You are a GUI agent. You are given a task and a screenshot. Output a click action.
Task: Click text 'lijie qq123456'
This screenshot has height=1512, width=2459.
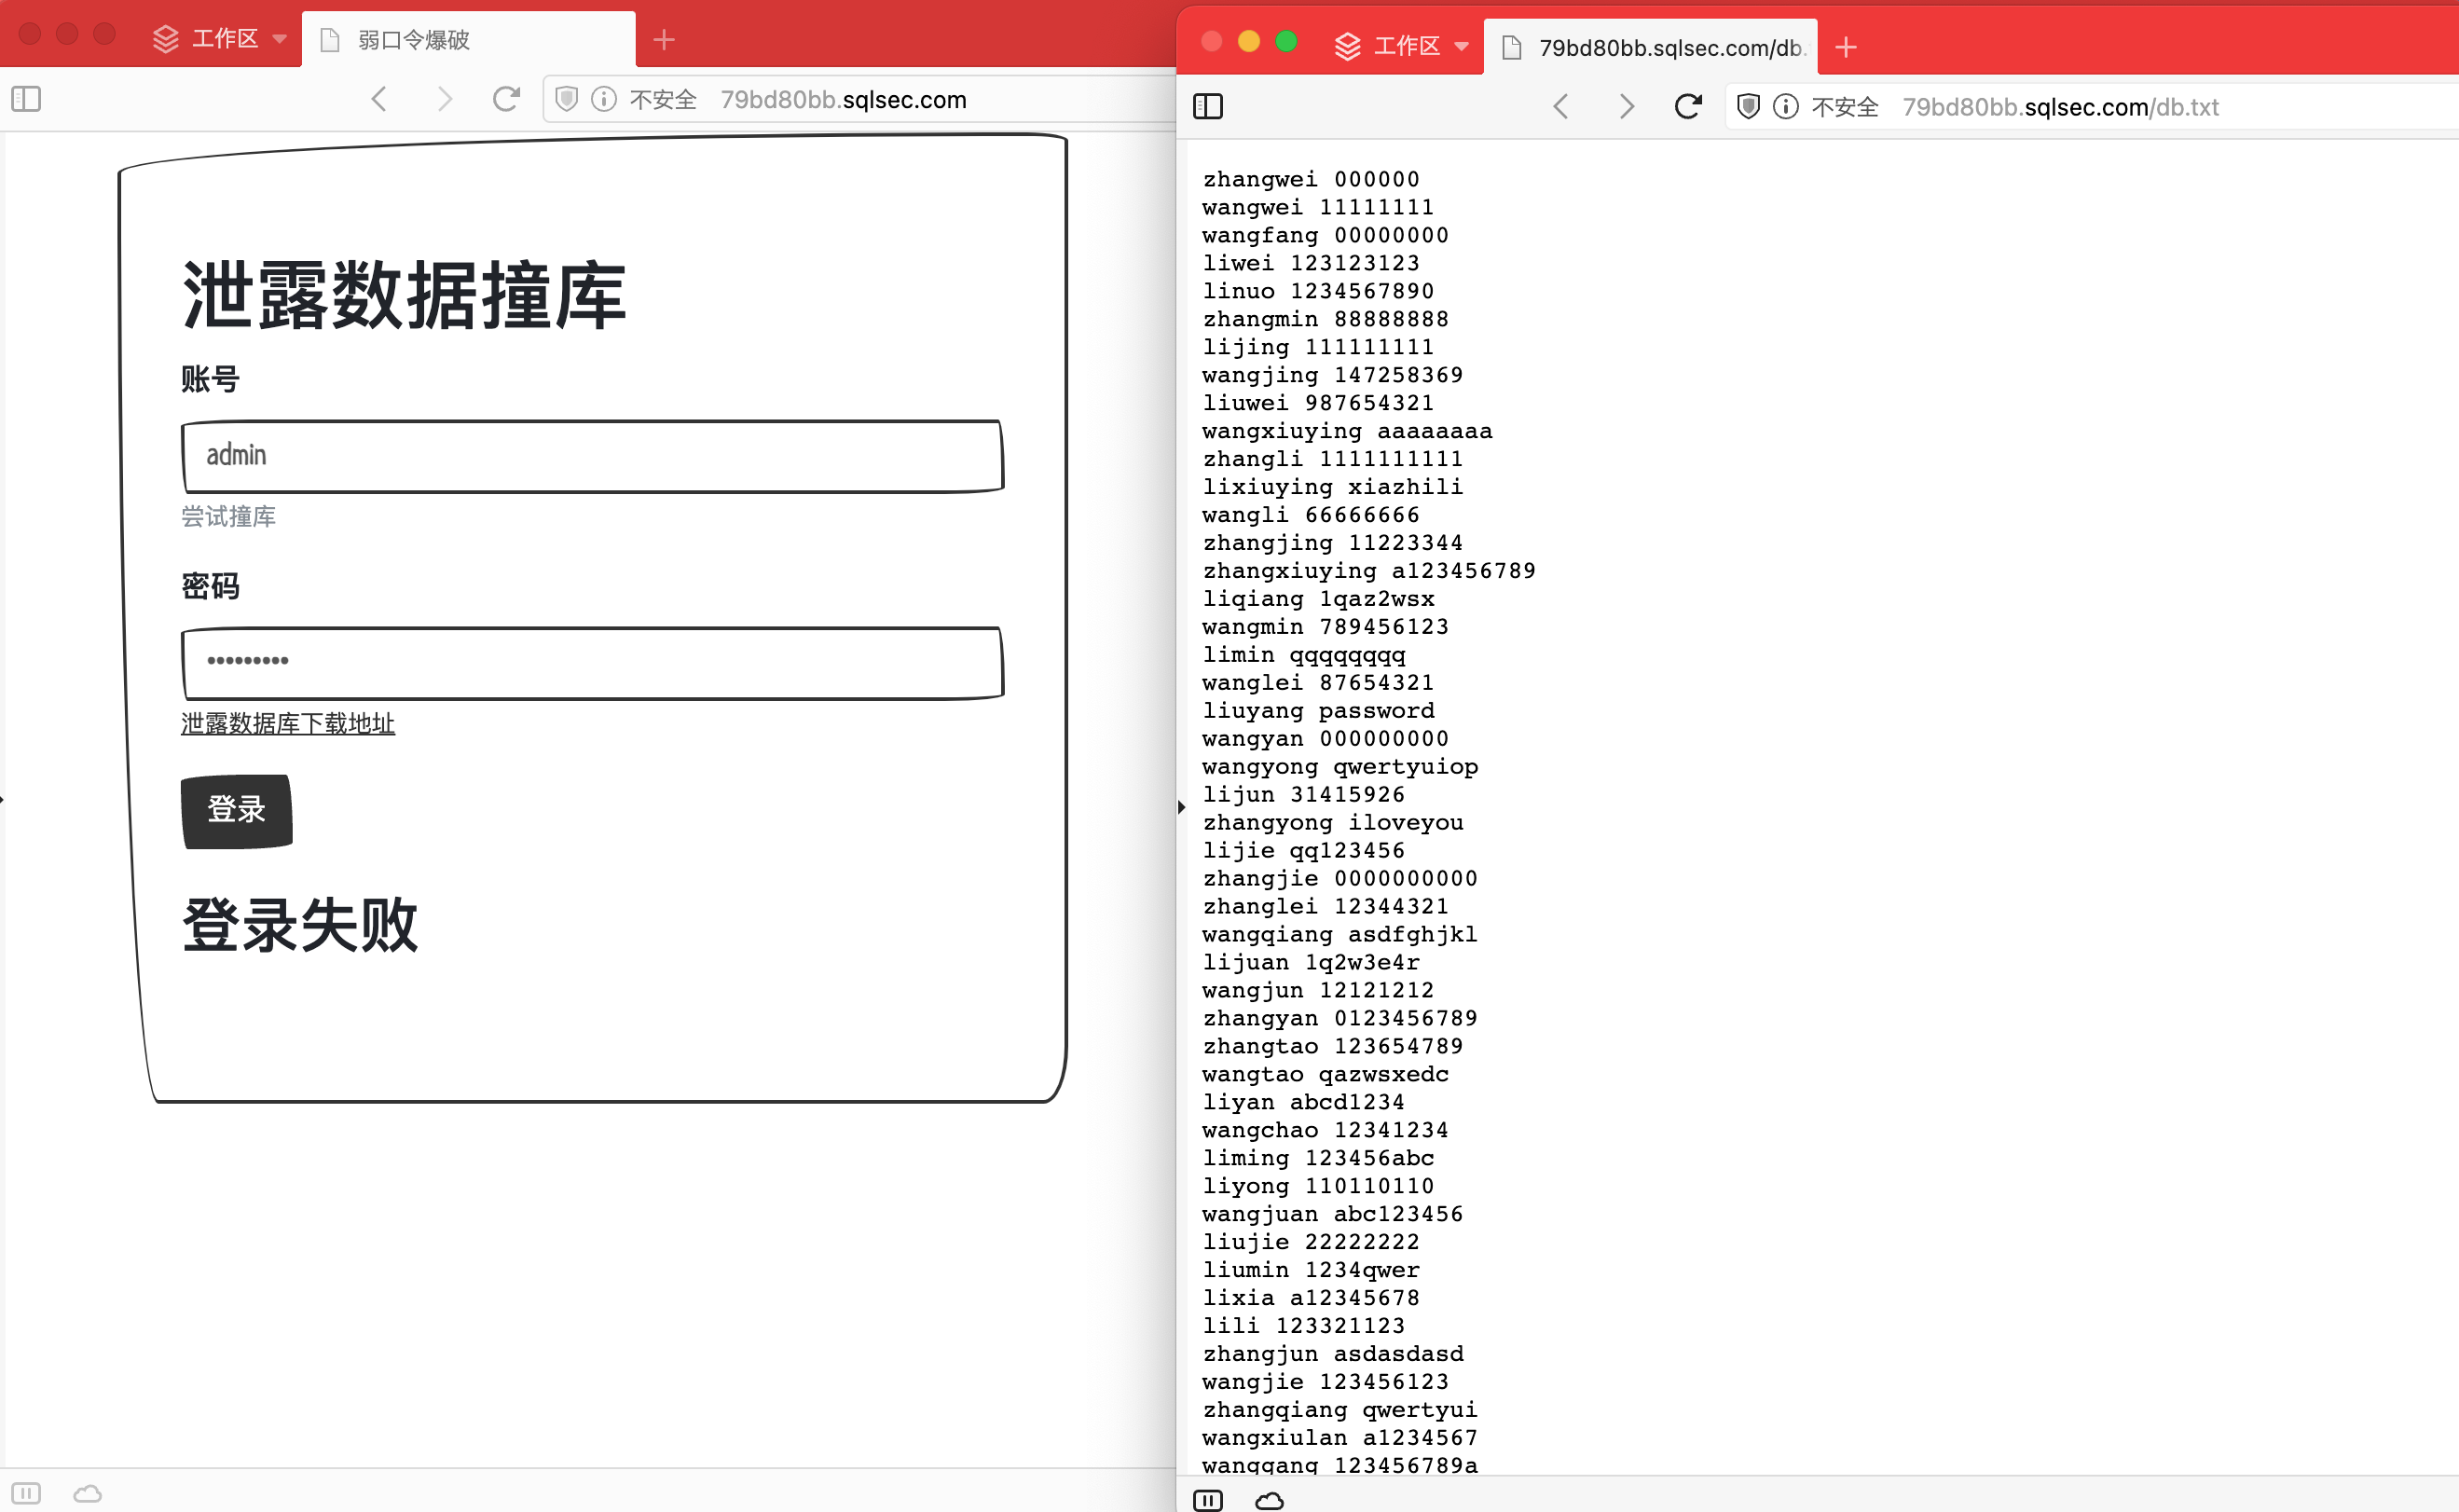(x=1304, y=851)
